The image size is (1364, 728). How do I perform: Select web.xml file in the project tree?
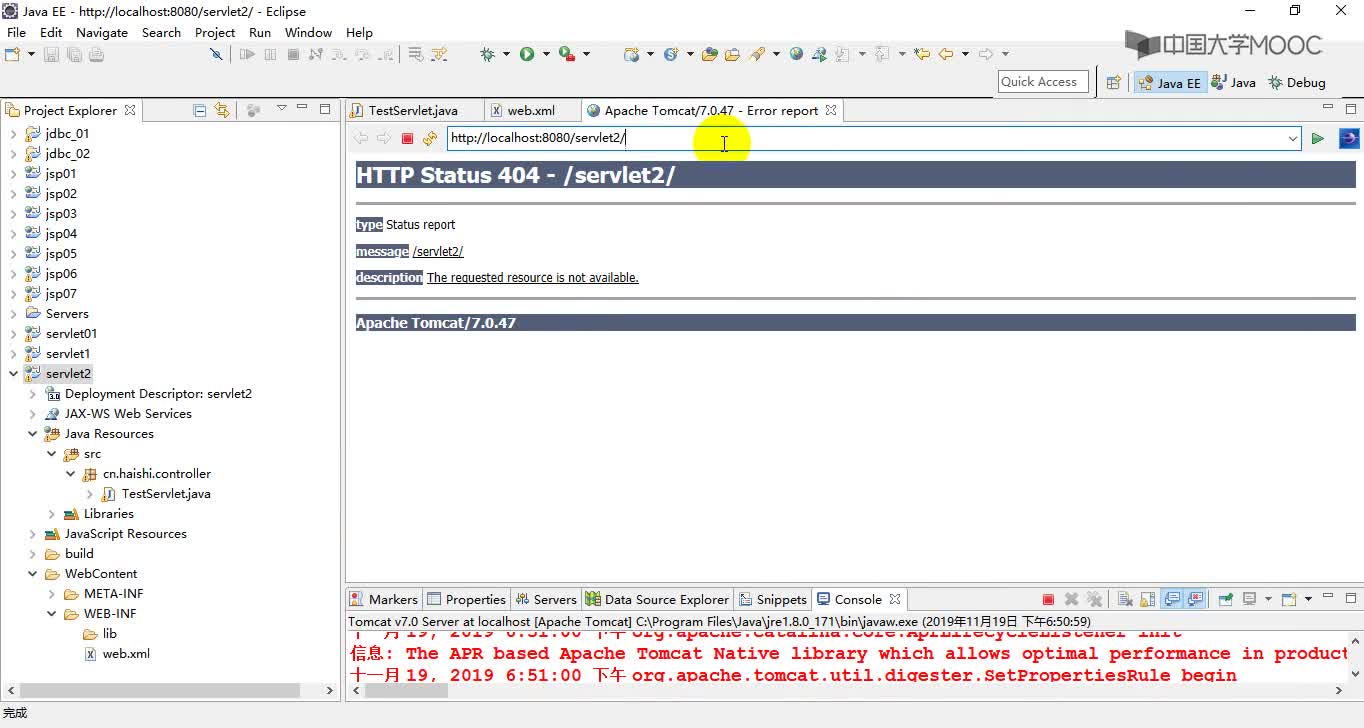(x=116, y=653)
